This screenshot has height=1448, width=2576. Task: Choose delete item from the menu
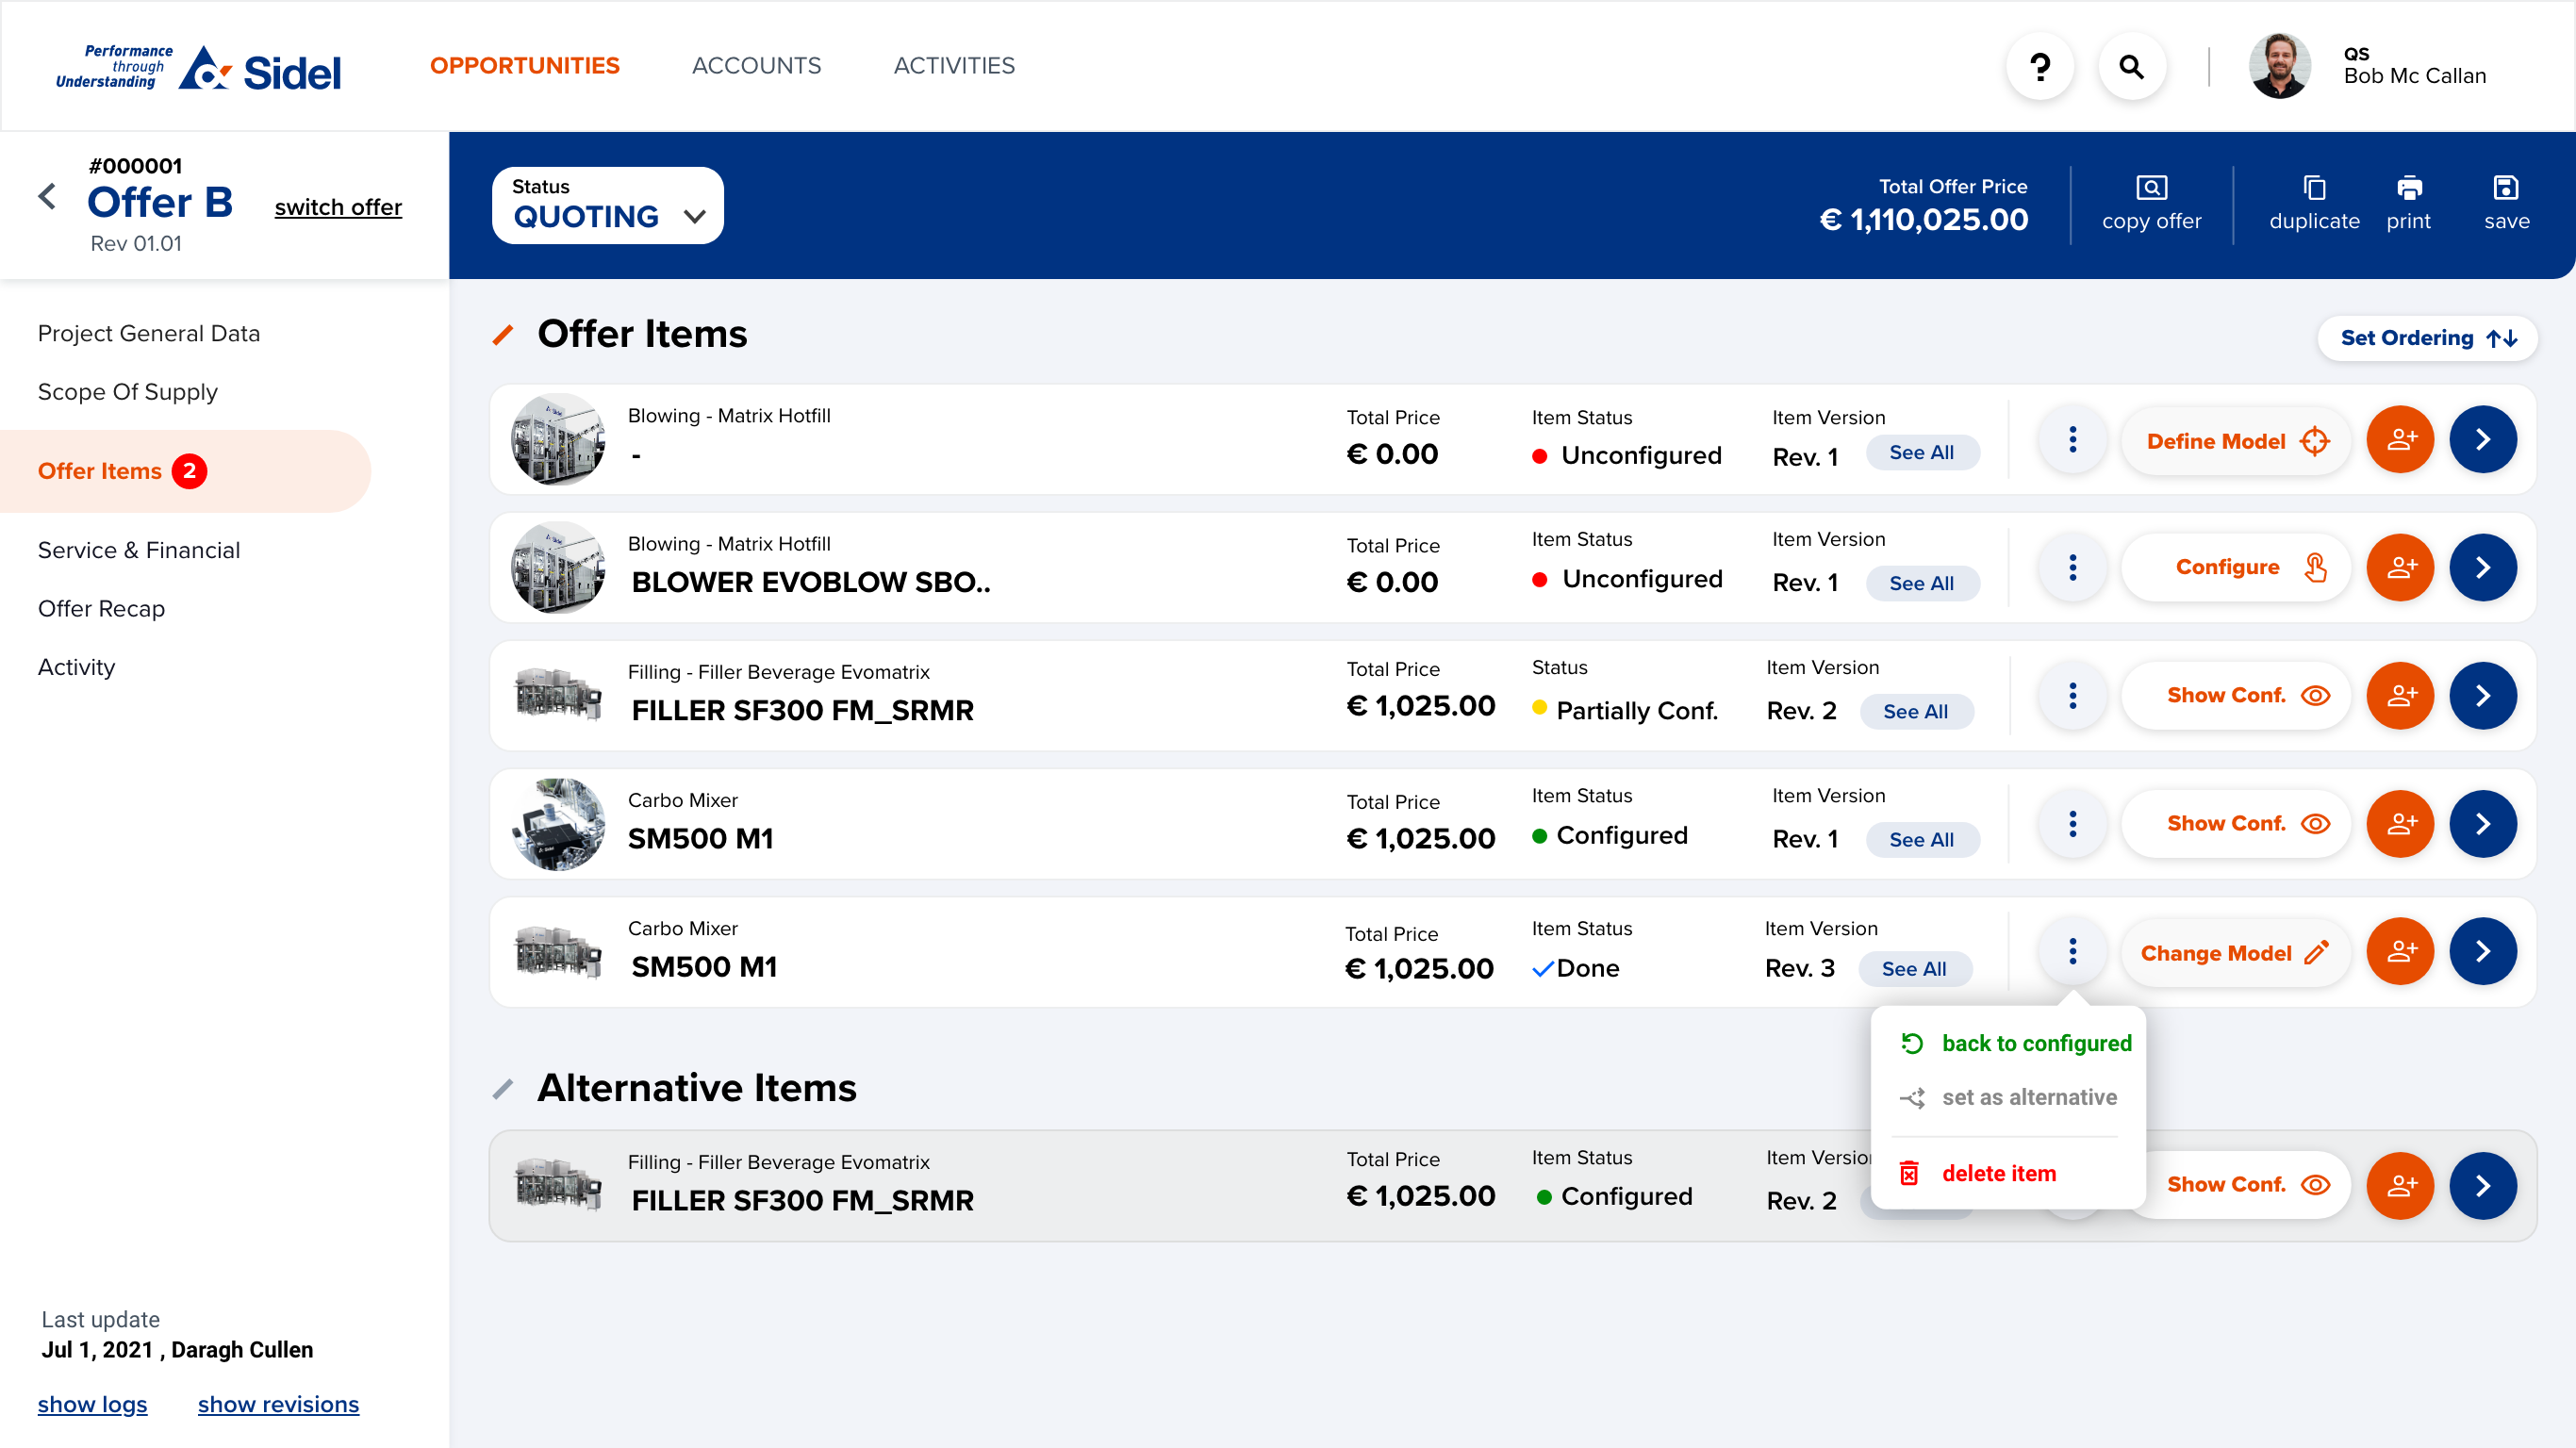[x=1978, y=1173]
